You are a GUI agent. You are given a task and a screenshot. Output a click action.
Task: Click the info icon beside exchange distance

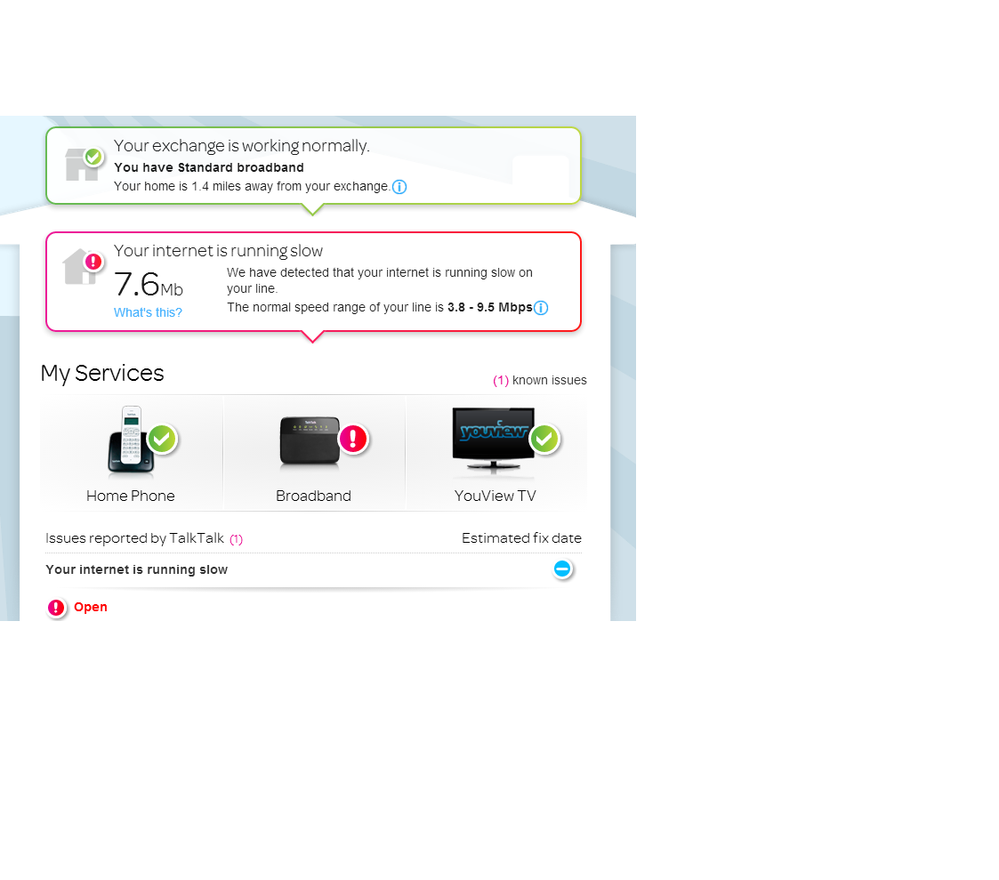click(399, 187)
